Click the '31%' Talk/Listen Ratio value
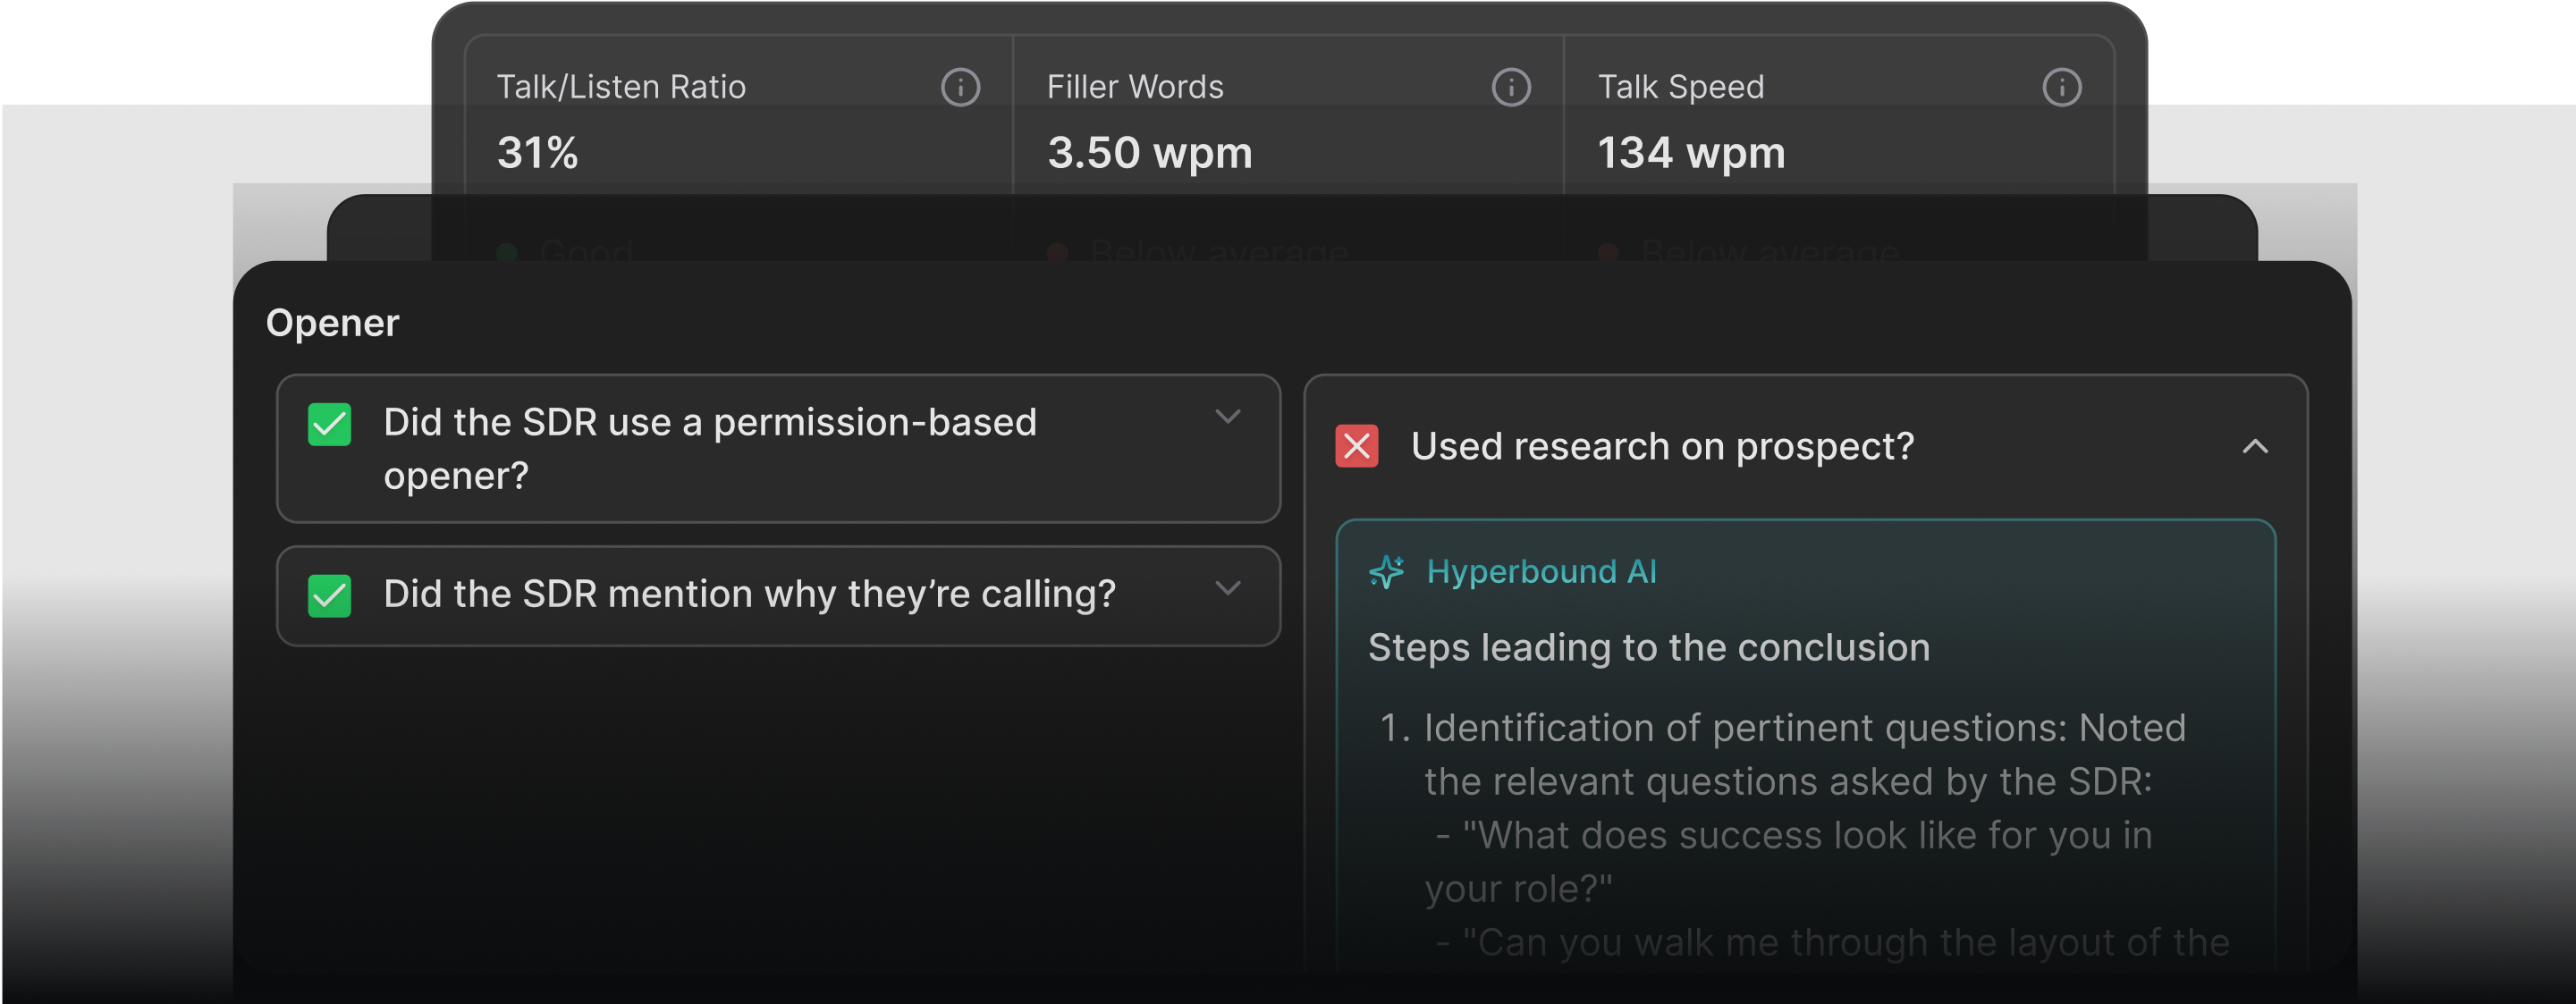Image resolution: width=2576 pixels, height=1004 pixels. (537, 153)
